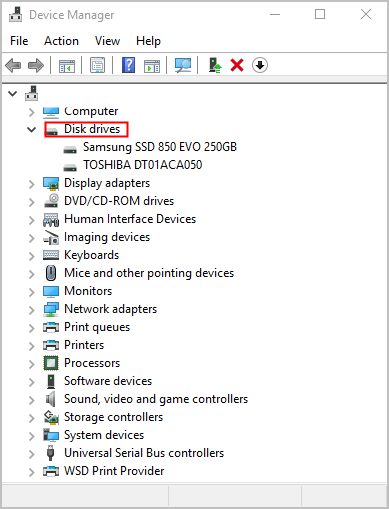The image size is (389, 509).
Task: Expand the Display adapters category
Action: 32,184
